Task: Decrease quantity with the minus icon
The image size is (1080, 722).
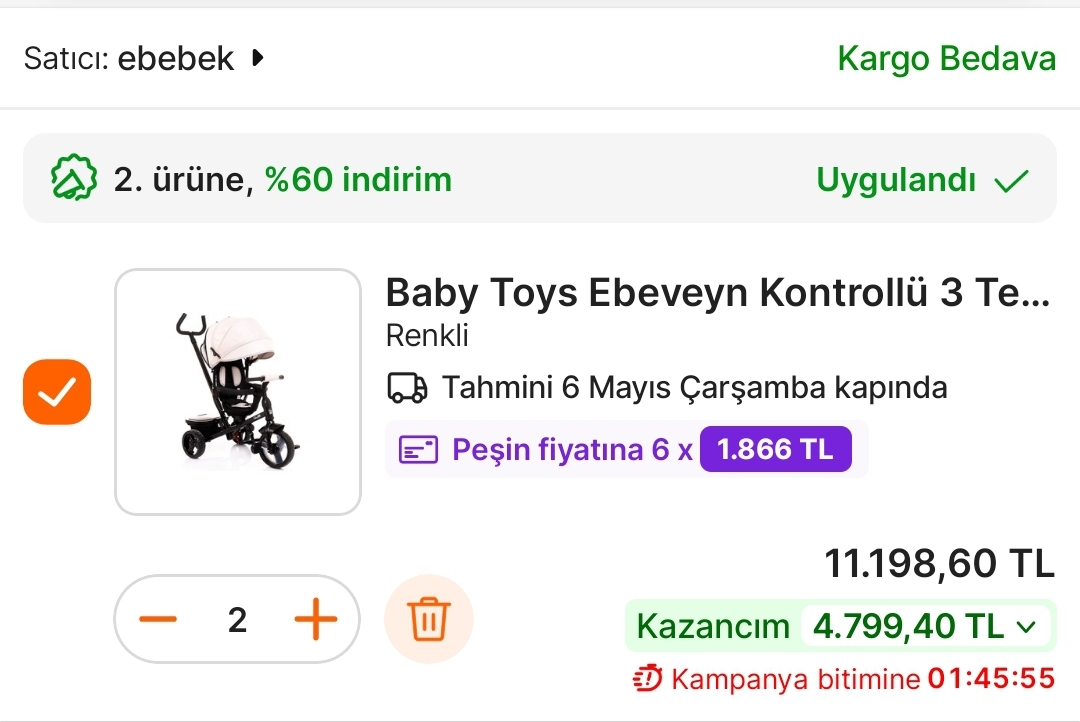Action: pyautogui.click(x=158, y=620)
